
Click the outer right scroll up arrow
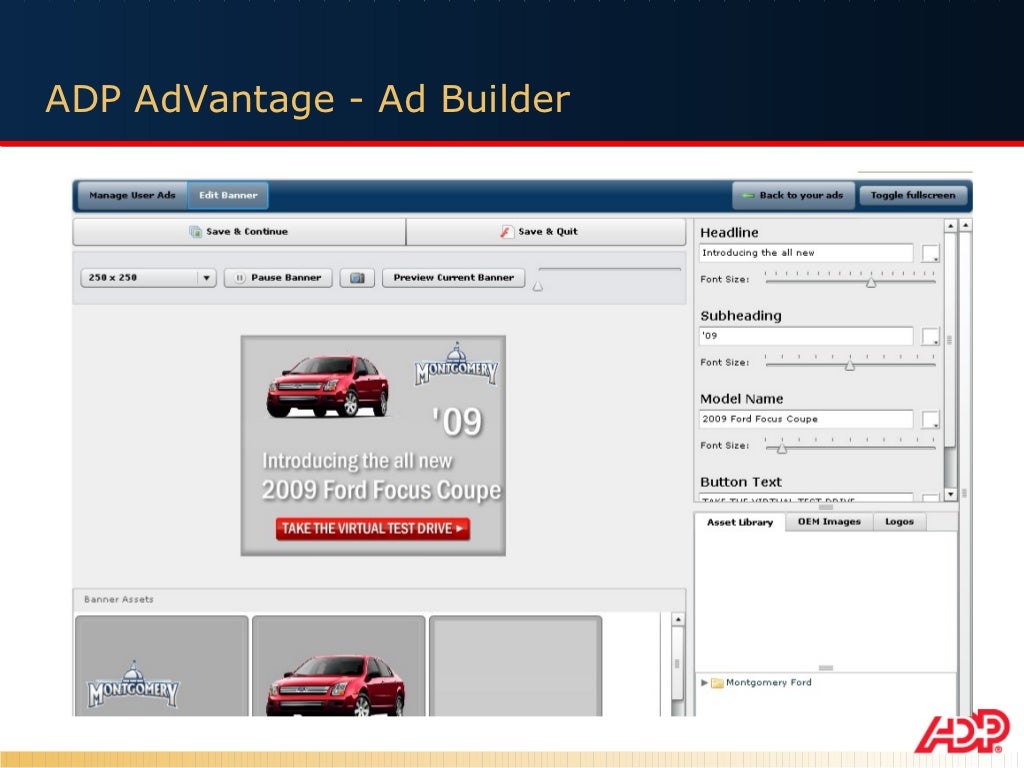click(965, 226)
